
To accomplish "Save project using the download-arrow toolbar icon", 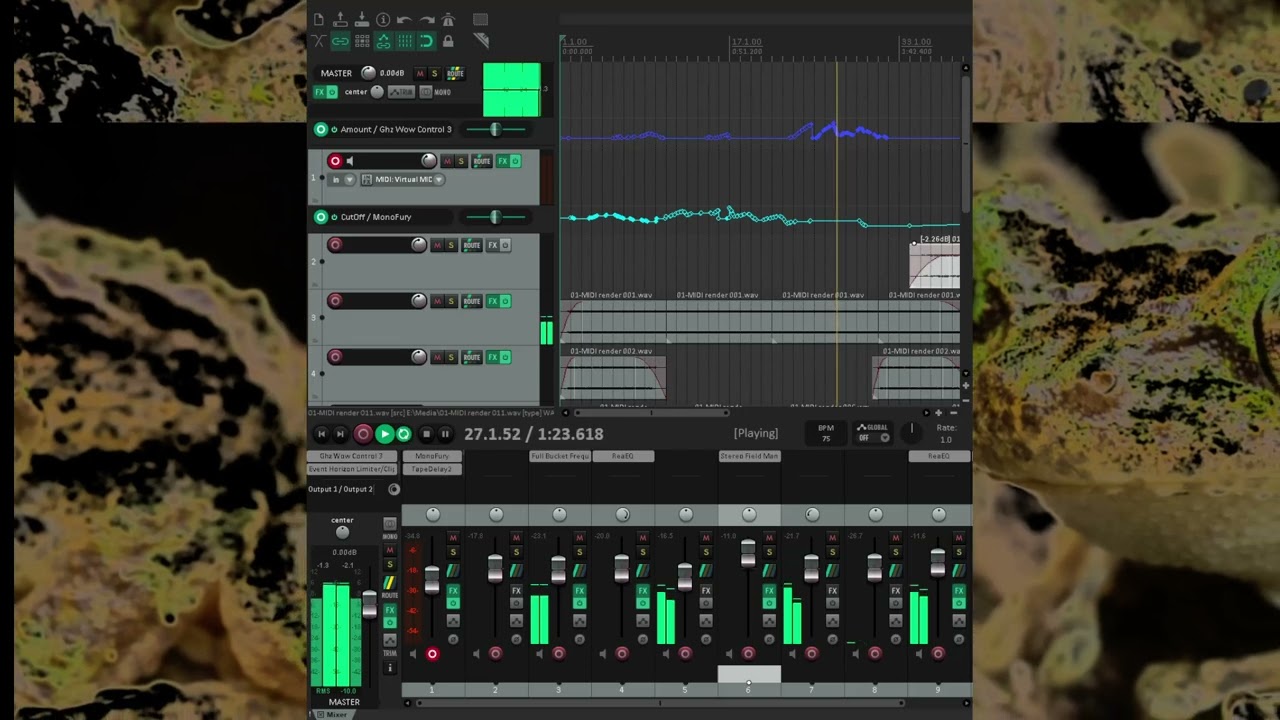I will pyautogui.click(x=362, y=20).
